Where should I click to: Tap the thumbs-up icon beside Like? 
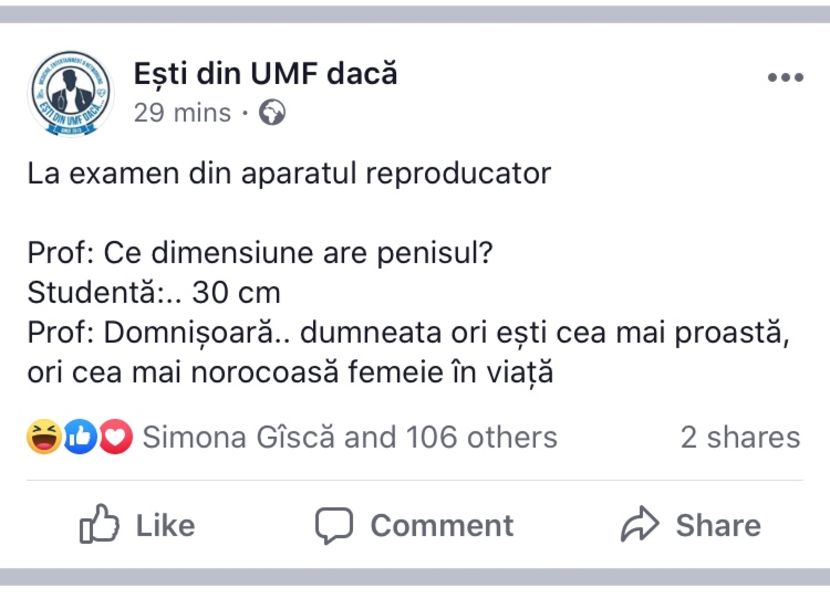point(100,525)
